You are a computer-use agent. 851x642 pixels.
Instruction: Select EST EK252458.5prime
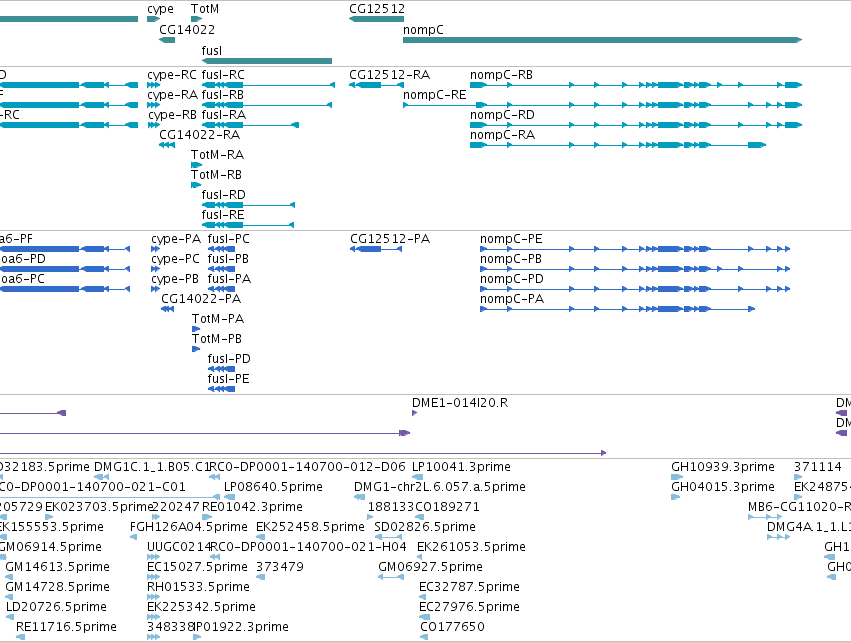(261, 537)
